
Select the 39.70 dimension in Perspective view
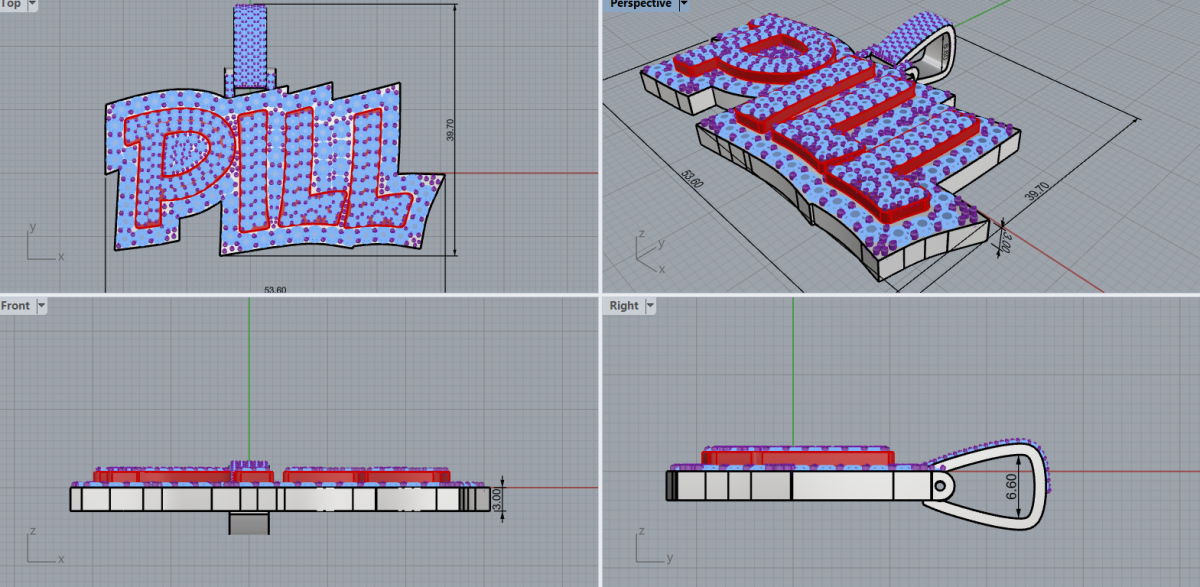[x=1037, y=190]
